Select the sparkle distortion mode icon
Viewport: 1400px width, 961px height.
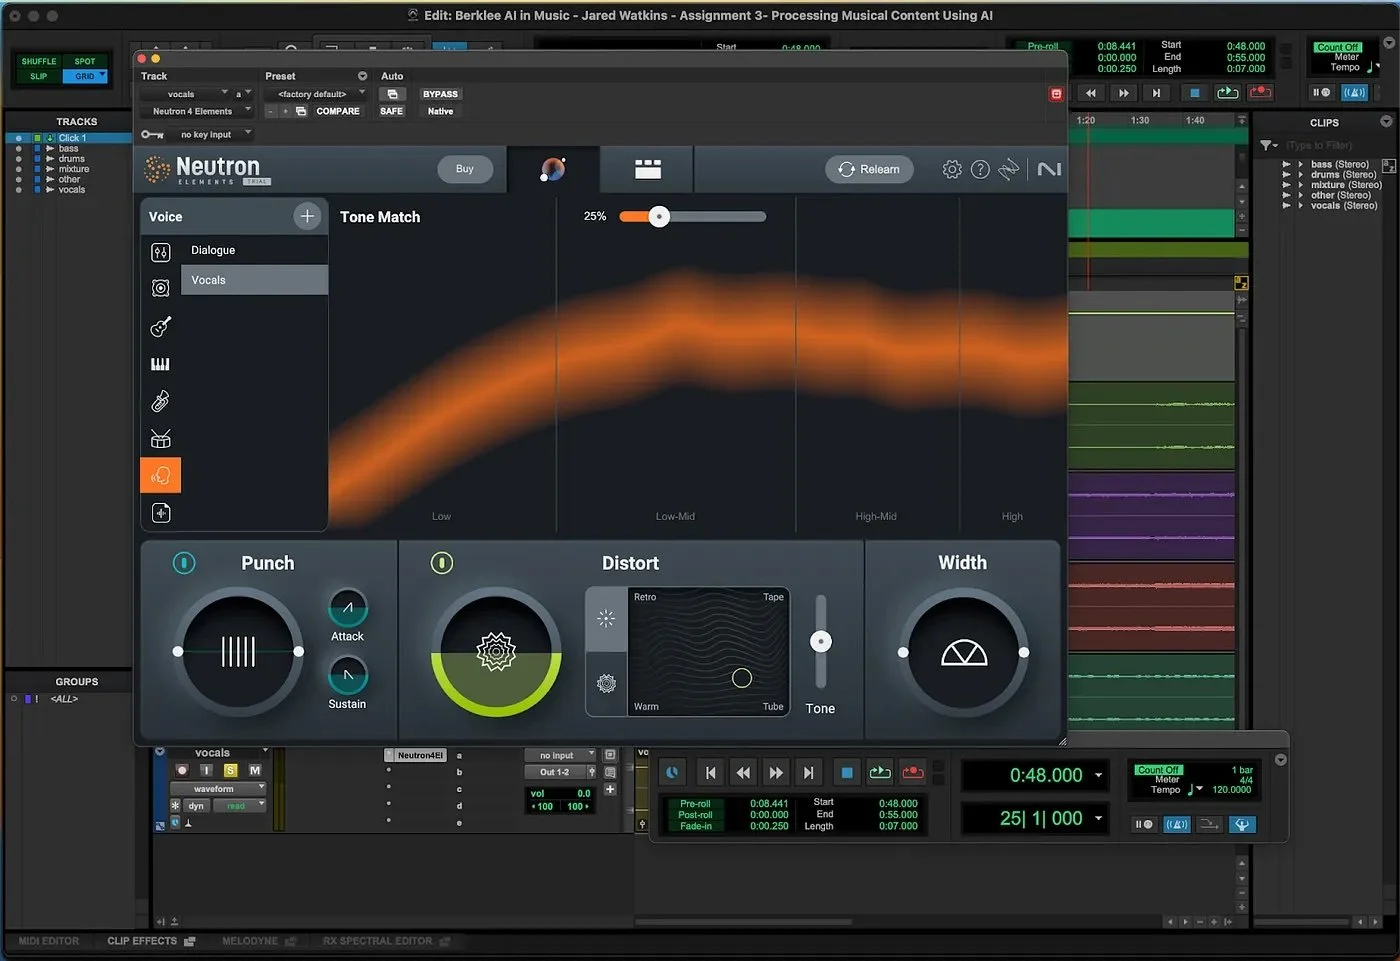pos(606,619)
